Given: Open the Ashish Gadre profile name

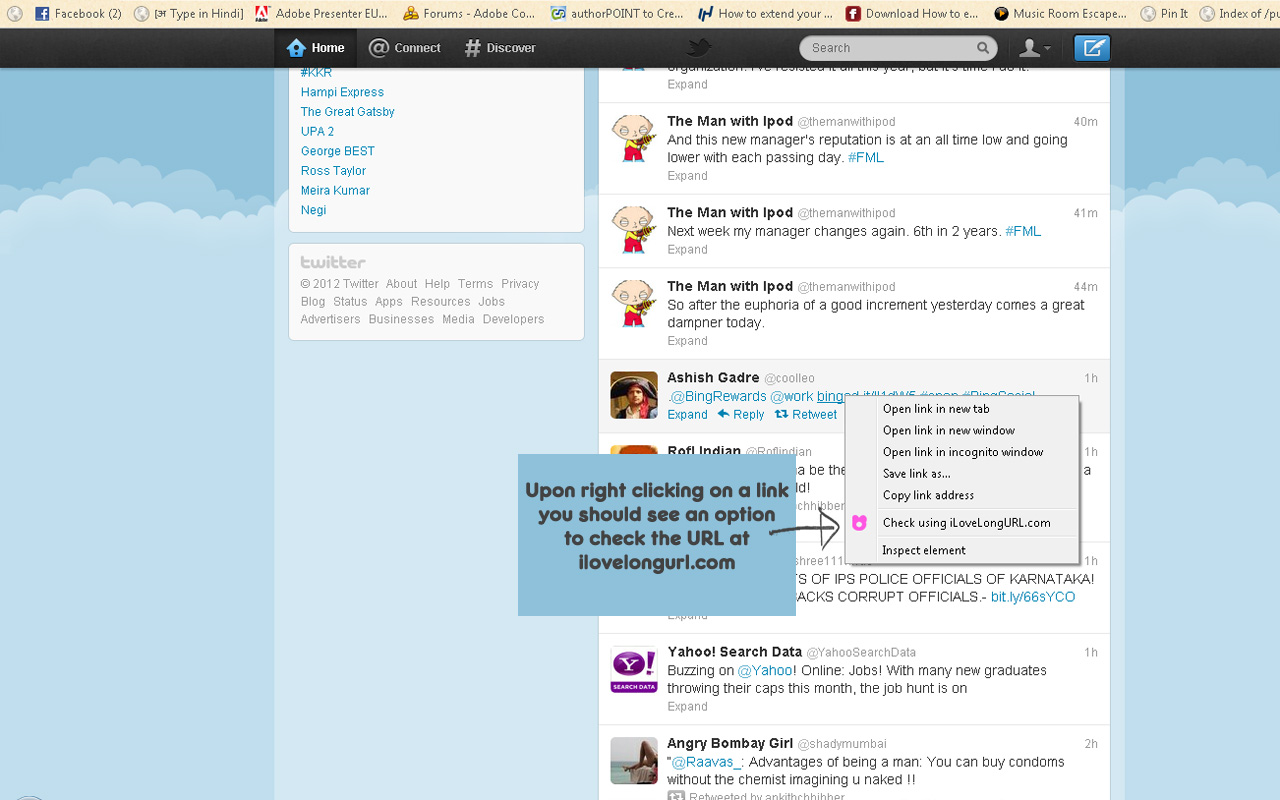Looking at the screenshot, I should pyautogui.click(x=713, y=378).
